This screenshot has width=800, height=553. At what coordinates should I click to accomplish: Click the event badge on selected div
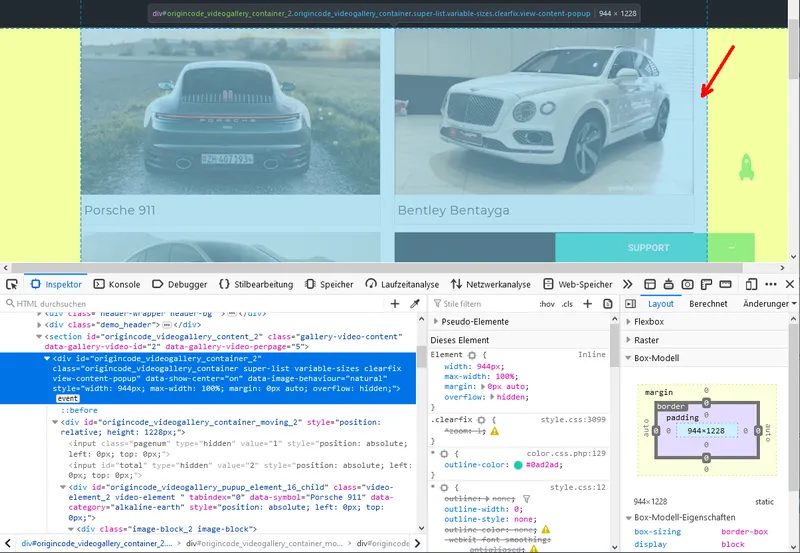(x=67, y=398)
